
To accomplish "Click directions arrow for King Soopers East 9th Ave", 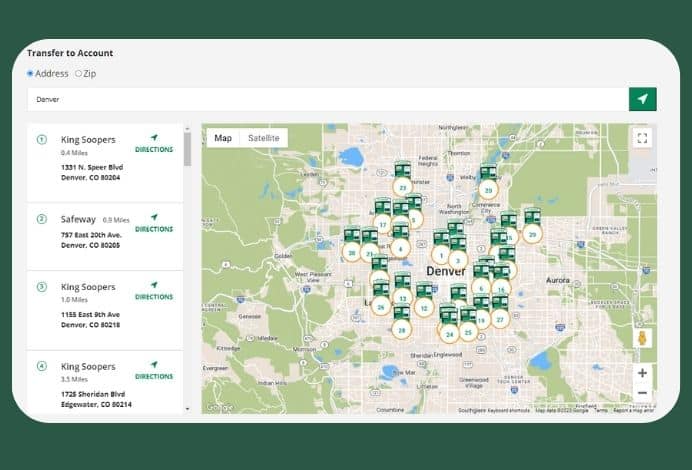I will point(154,285).
